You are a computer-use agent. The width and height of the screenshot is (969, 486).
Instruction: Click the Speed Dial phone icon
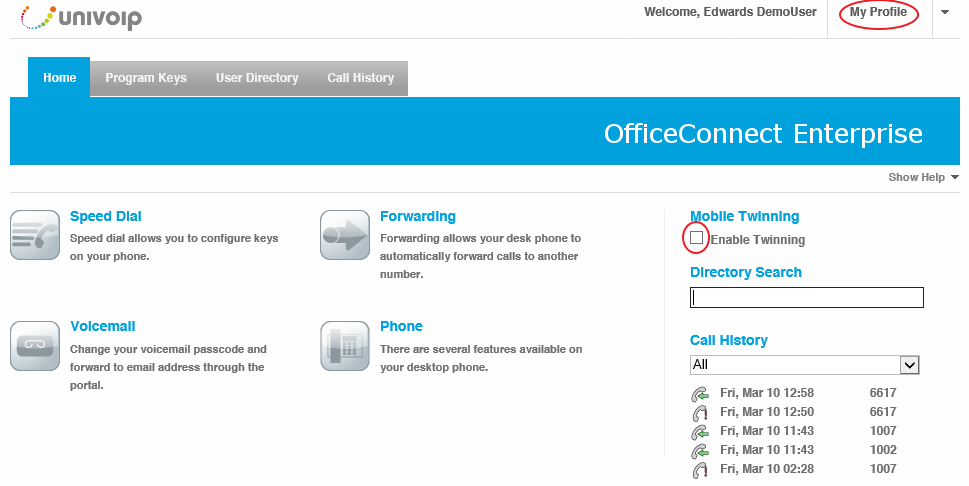(35, 235)
